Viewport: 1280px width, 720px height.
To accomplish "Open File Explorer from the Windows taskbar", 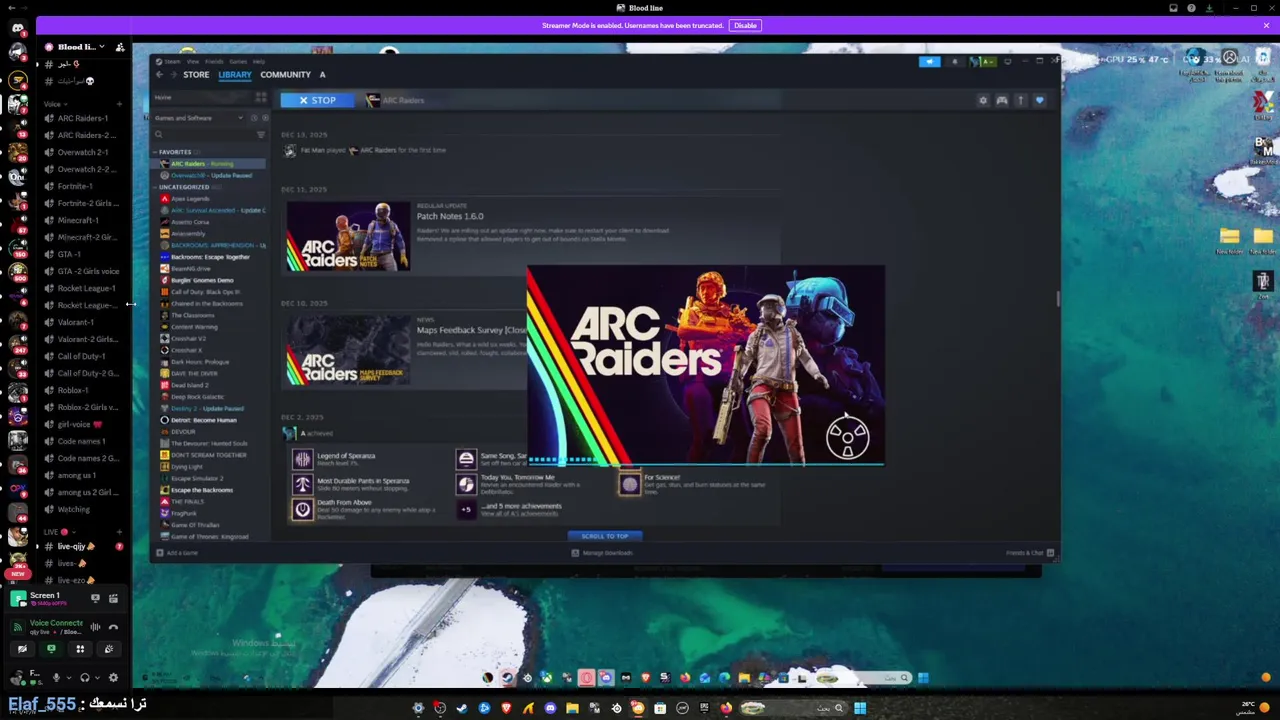I will tap(572, 708).
